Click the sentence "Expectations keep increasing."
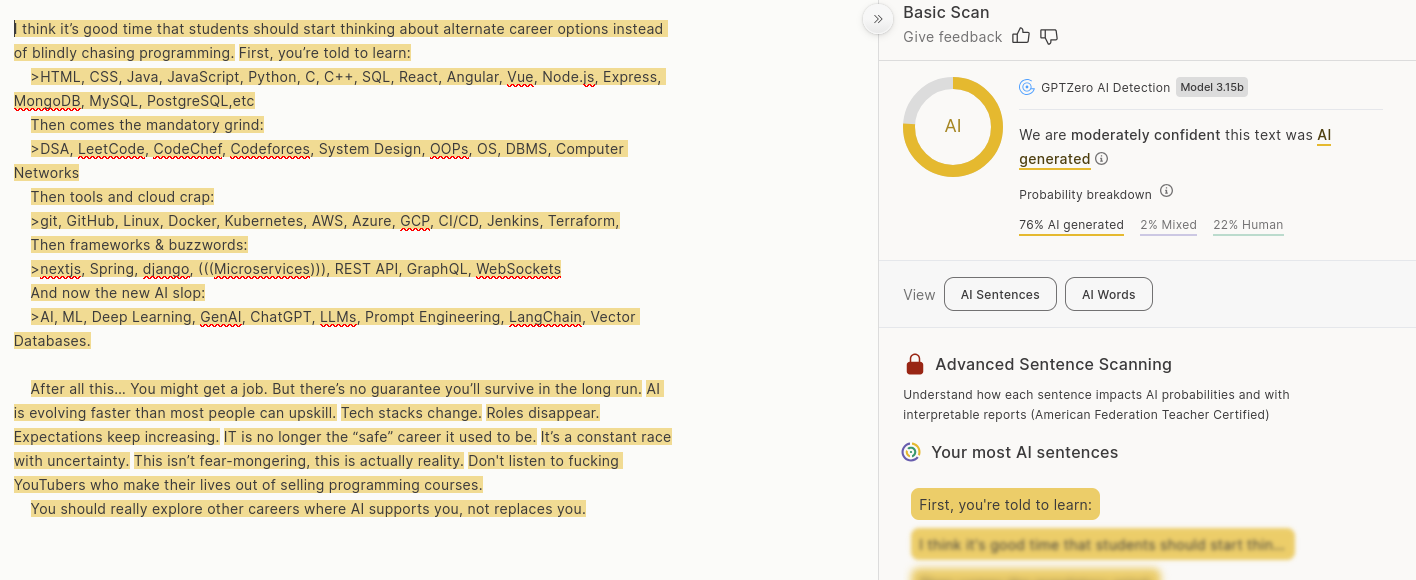 click(x=116, y=437)
